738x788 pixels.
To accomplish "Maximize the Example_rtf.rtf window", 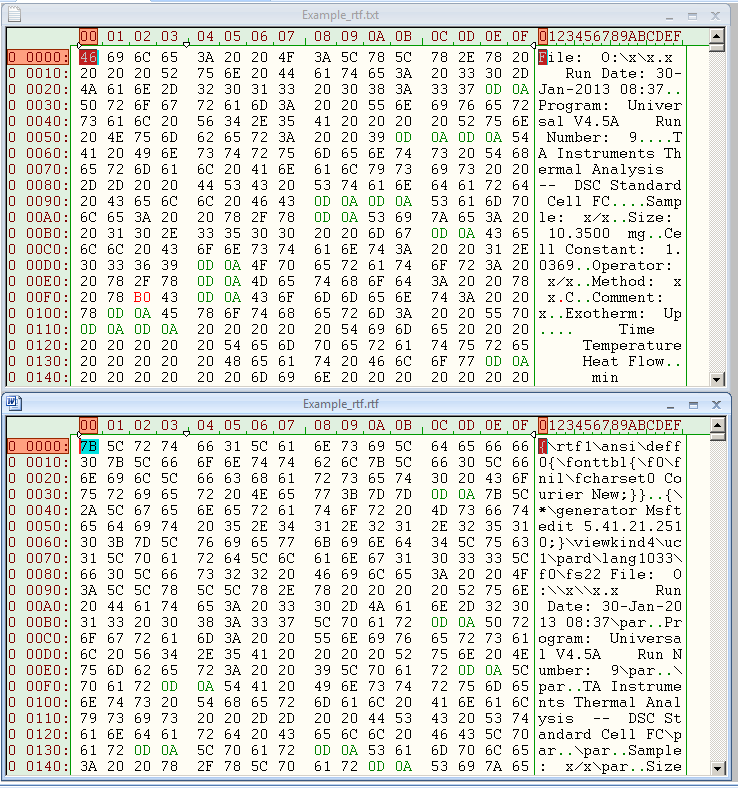I will (692, 403).
